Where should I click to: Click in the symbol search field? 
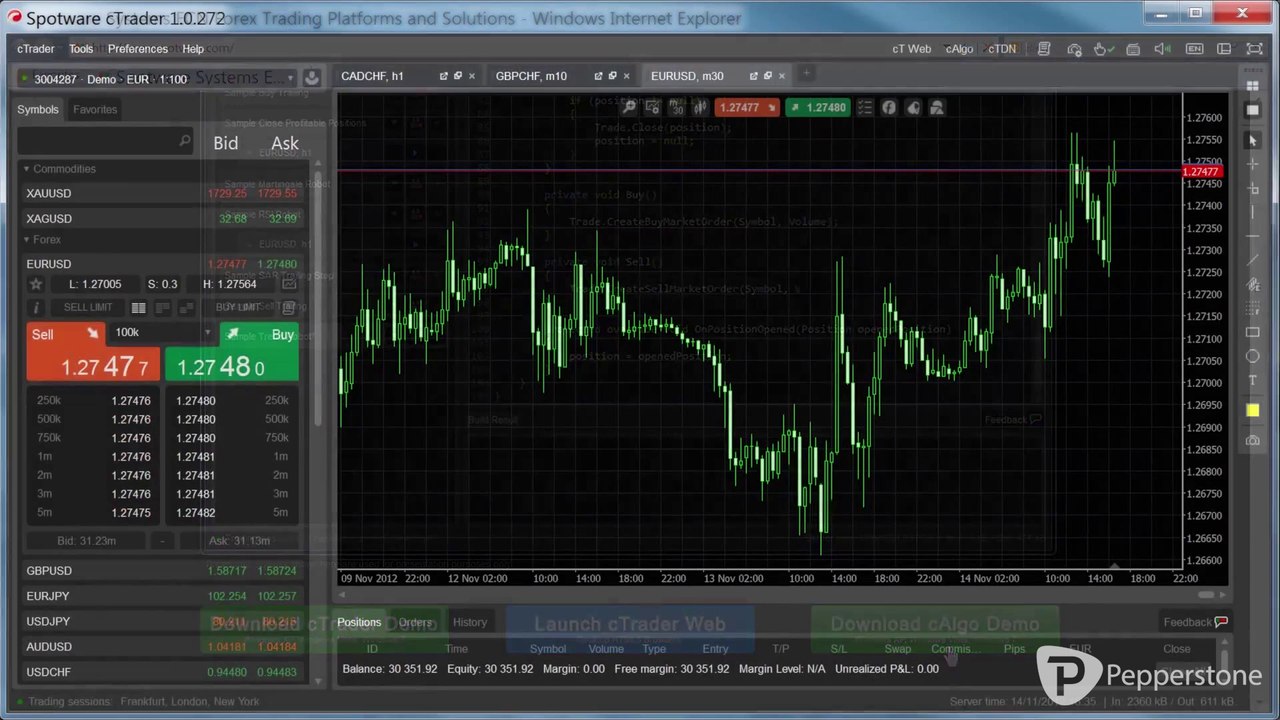click(x=105, y=141)
